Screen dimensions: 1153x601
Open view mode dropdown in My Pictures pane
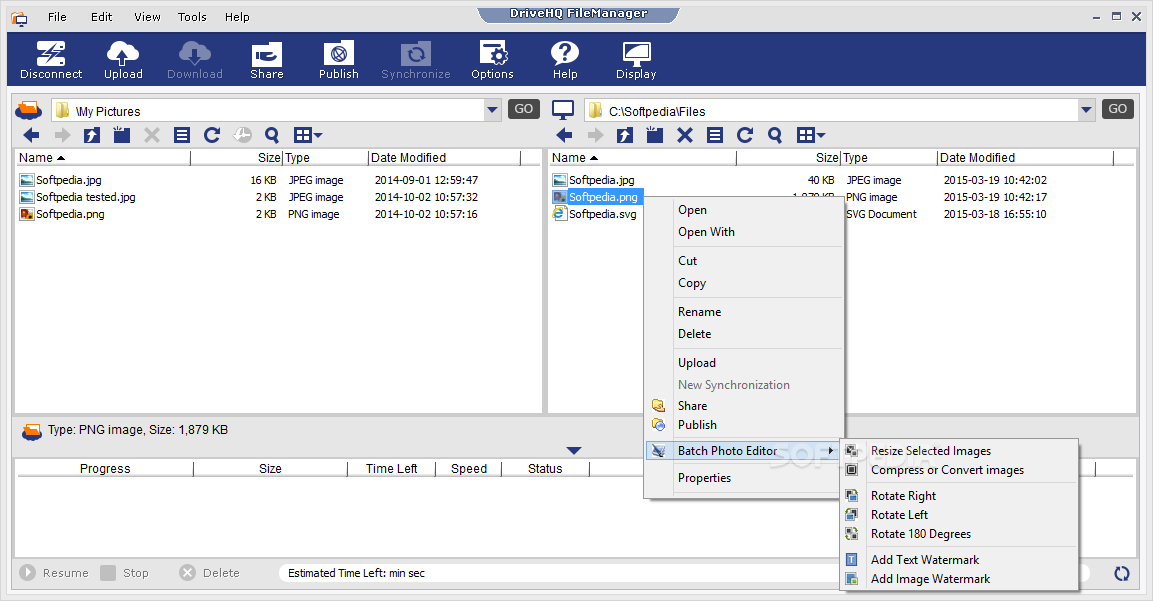(308, 135)
